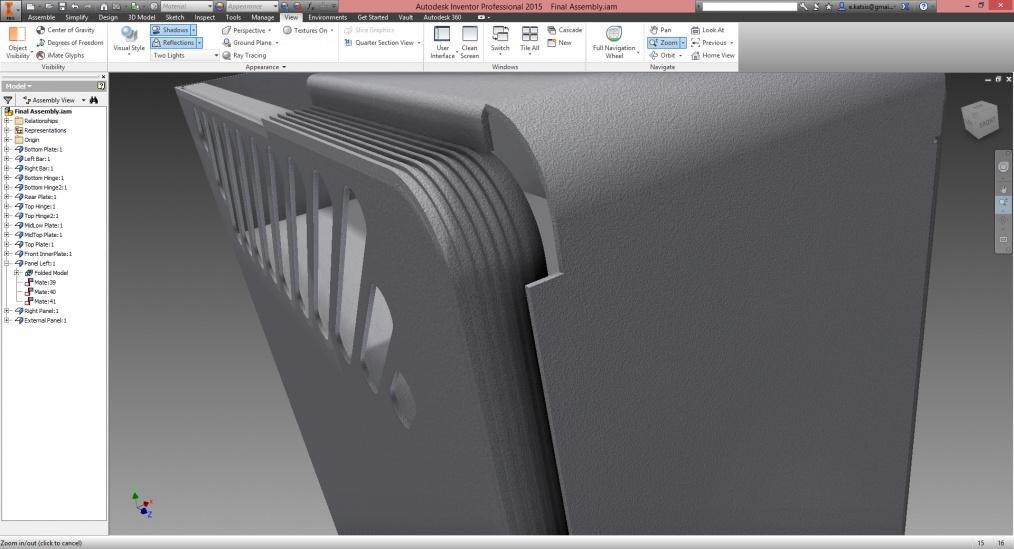Select Mate:40 constraint in the browser

click(45, 292)
